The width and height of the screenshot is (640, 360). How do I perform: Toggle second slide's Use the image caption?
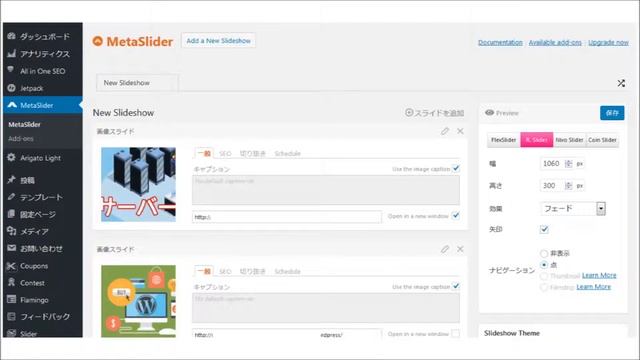(x=456, y=286)
